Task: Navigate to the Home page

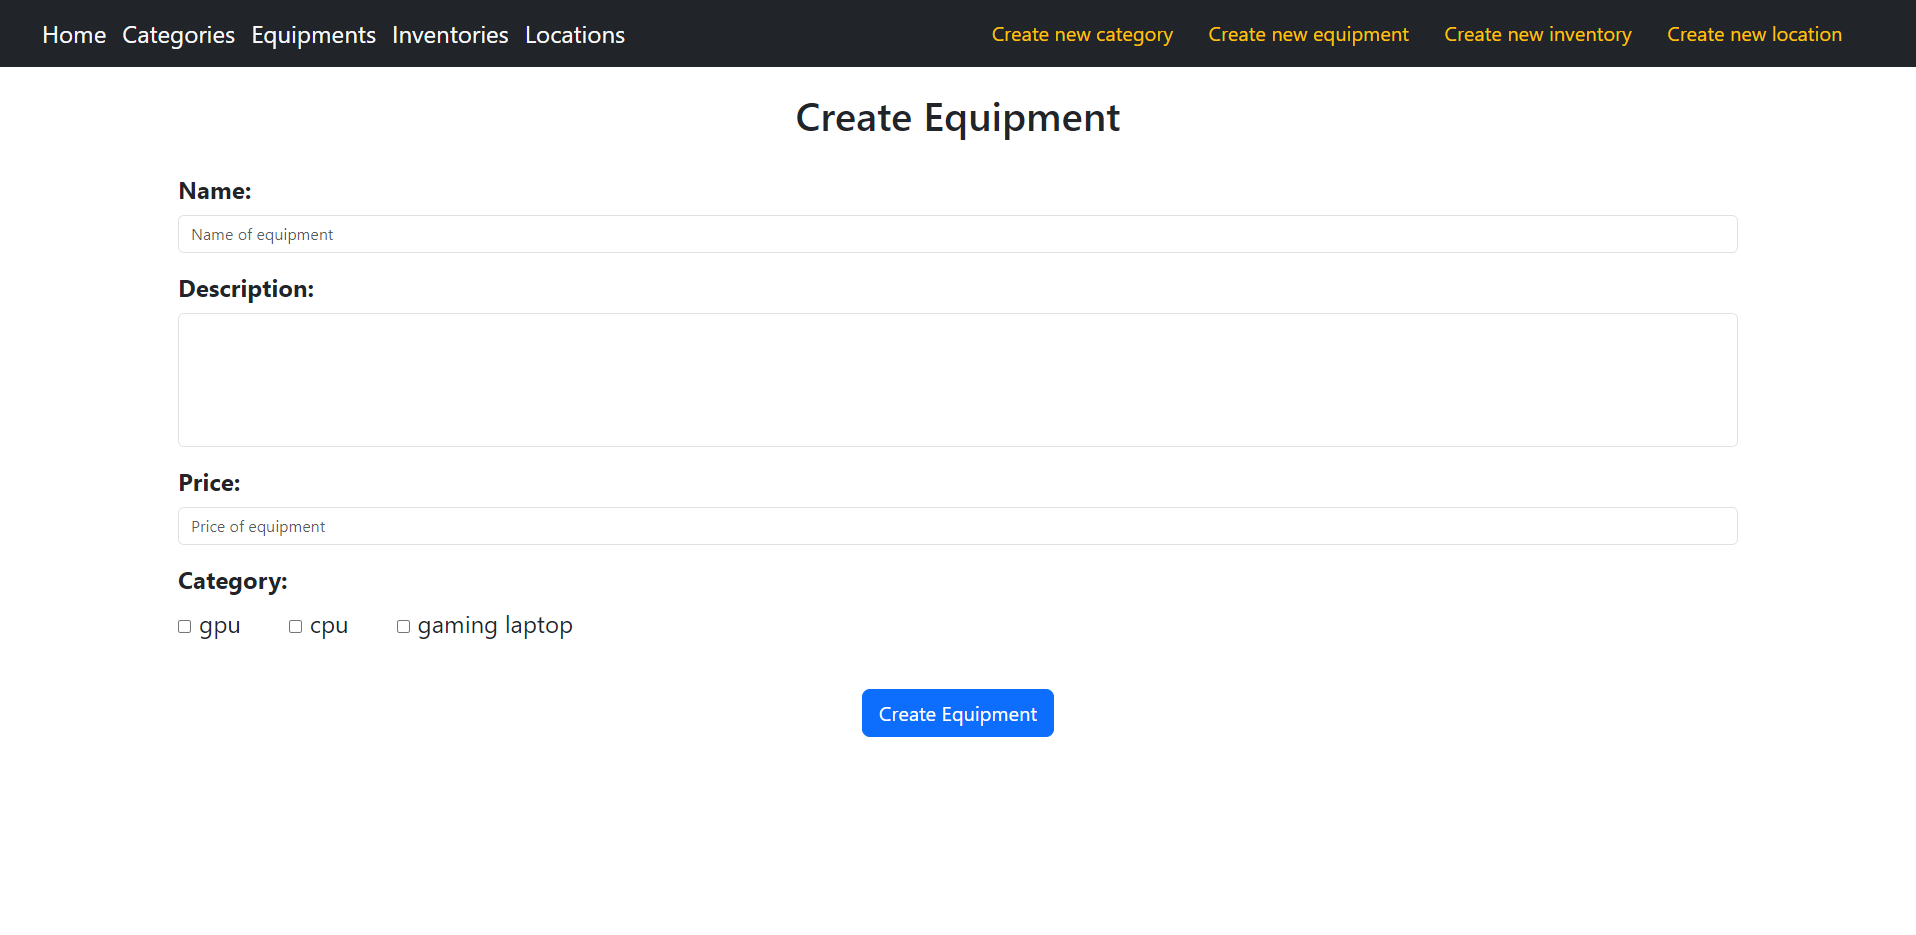Action: [73, 34]
